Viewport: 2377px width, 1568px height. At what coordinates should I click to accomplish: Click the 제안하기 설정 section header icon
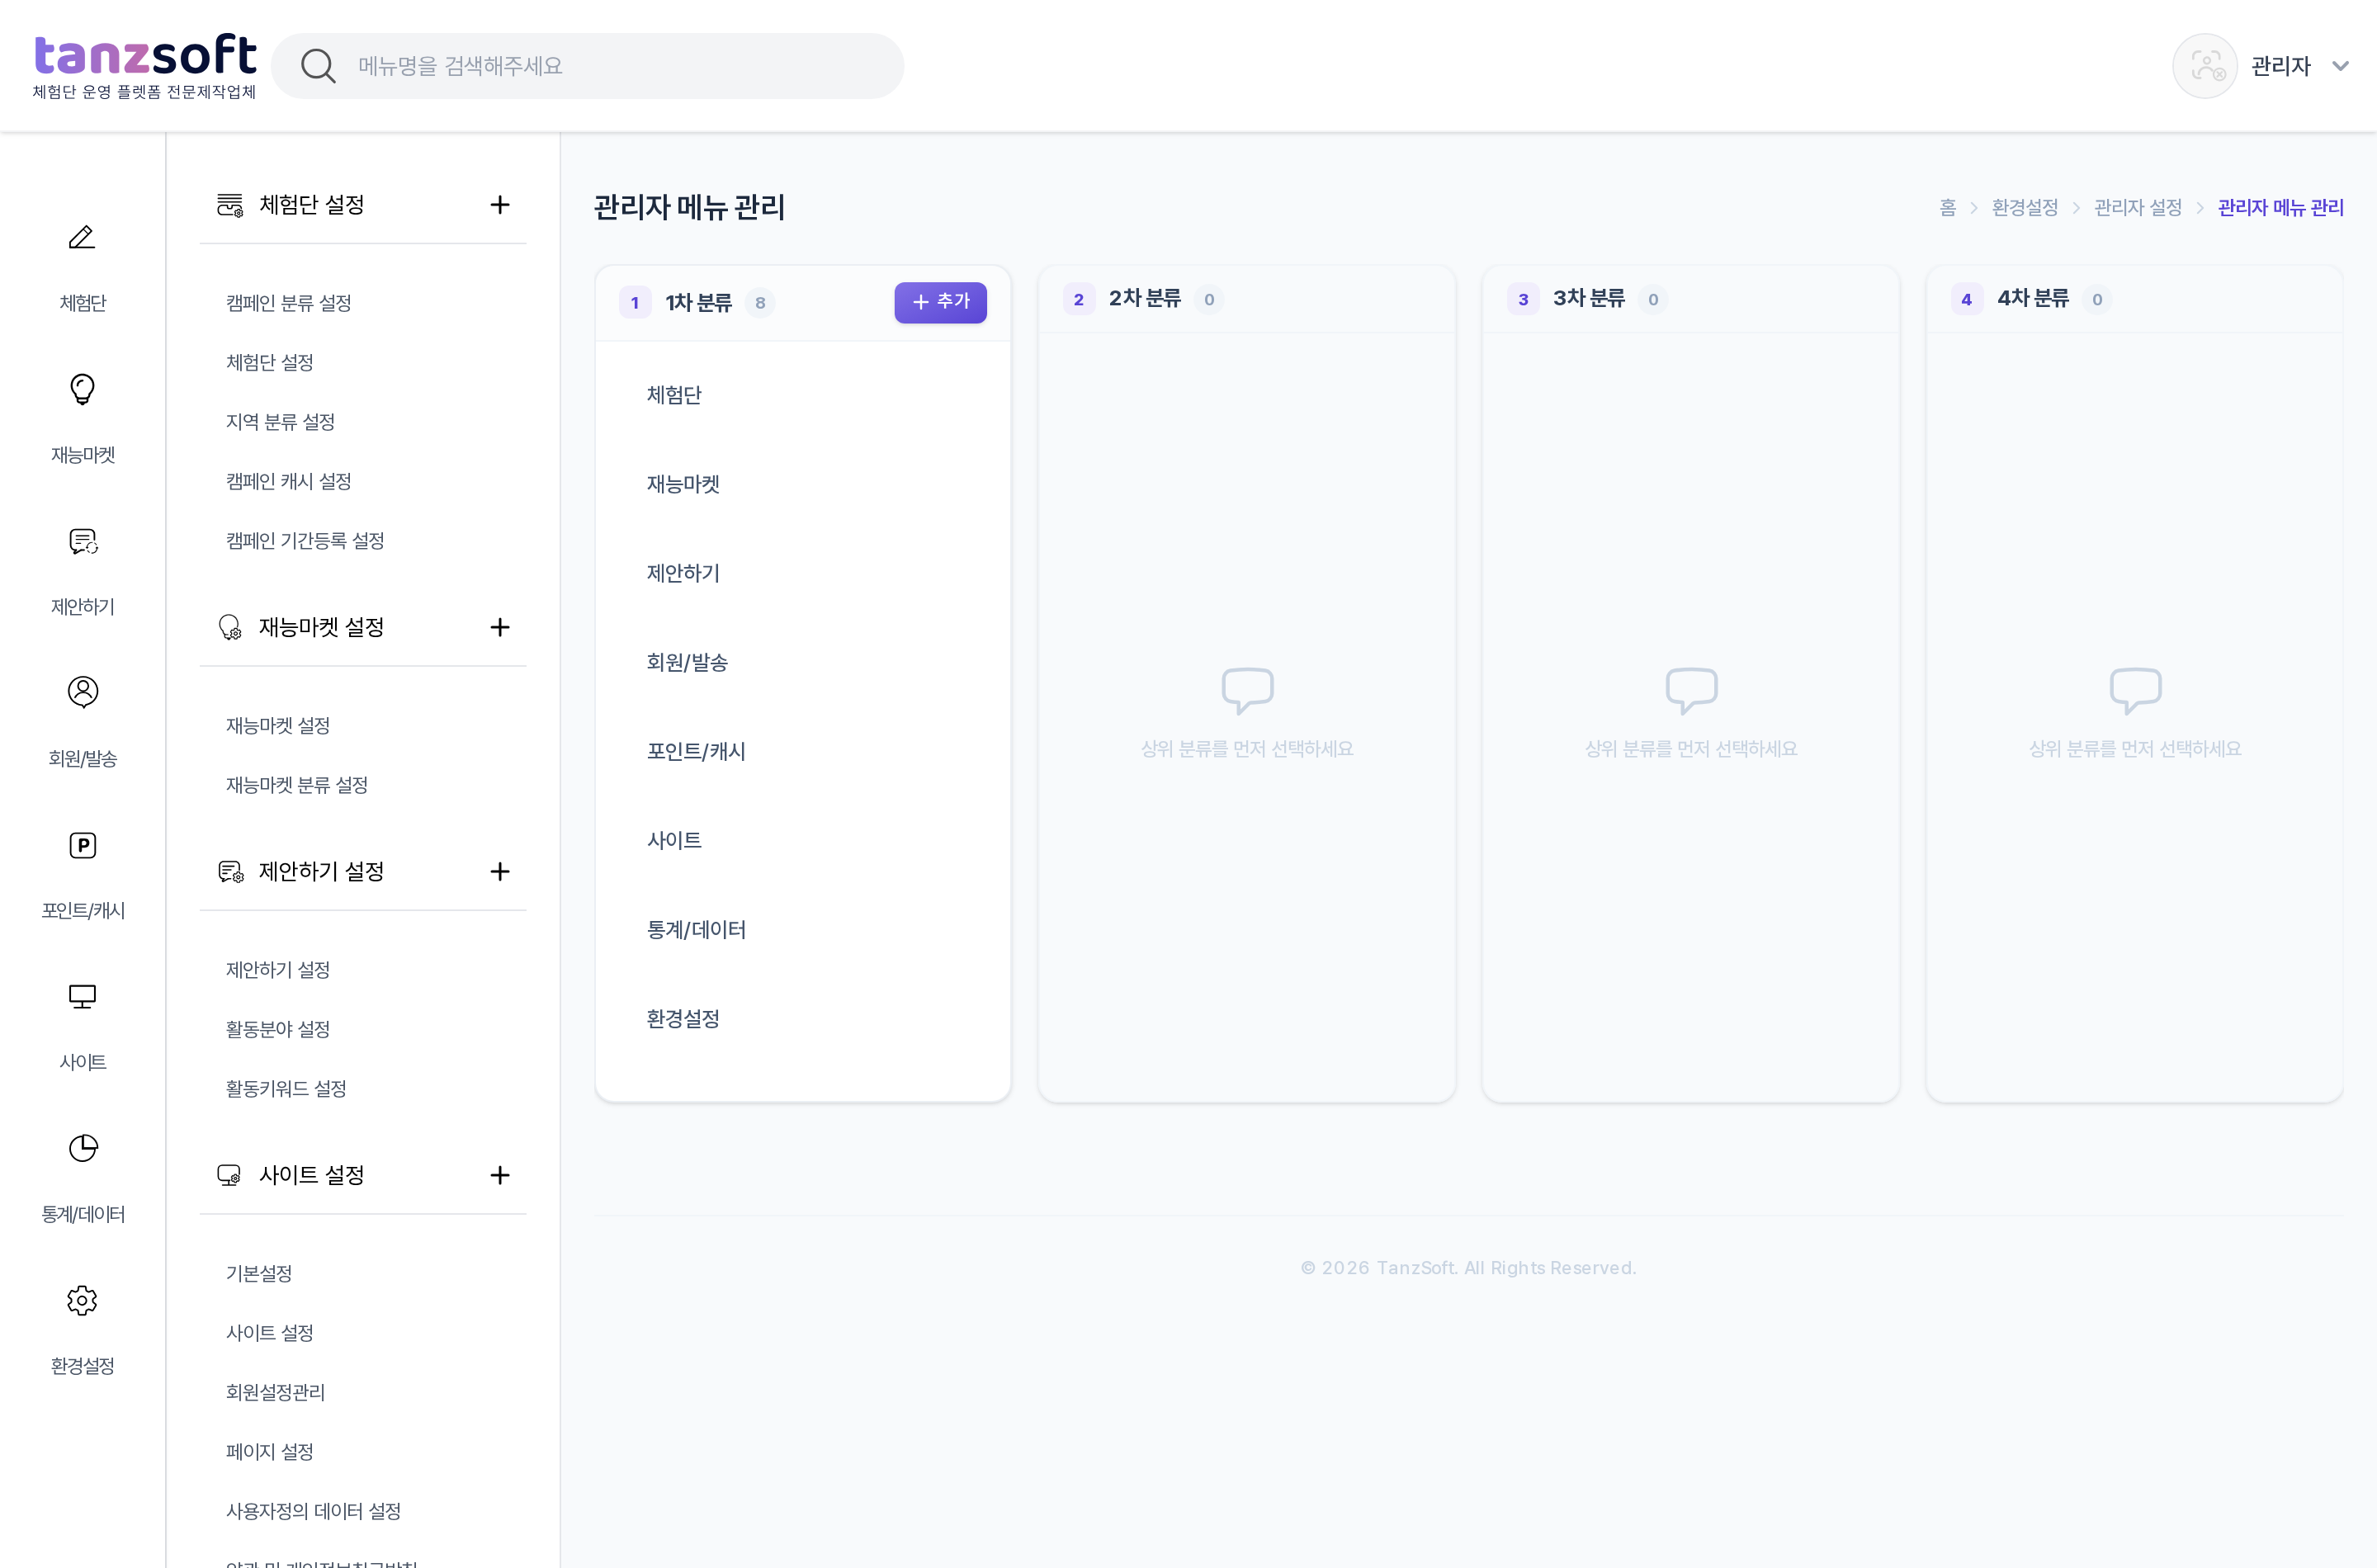click(230, 872)
